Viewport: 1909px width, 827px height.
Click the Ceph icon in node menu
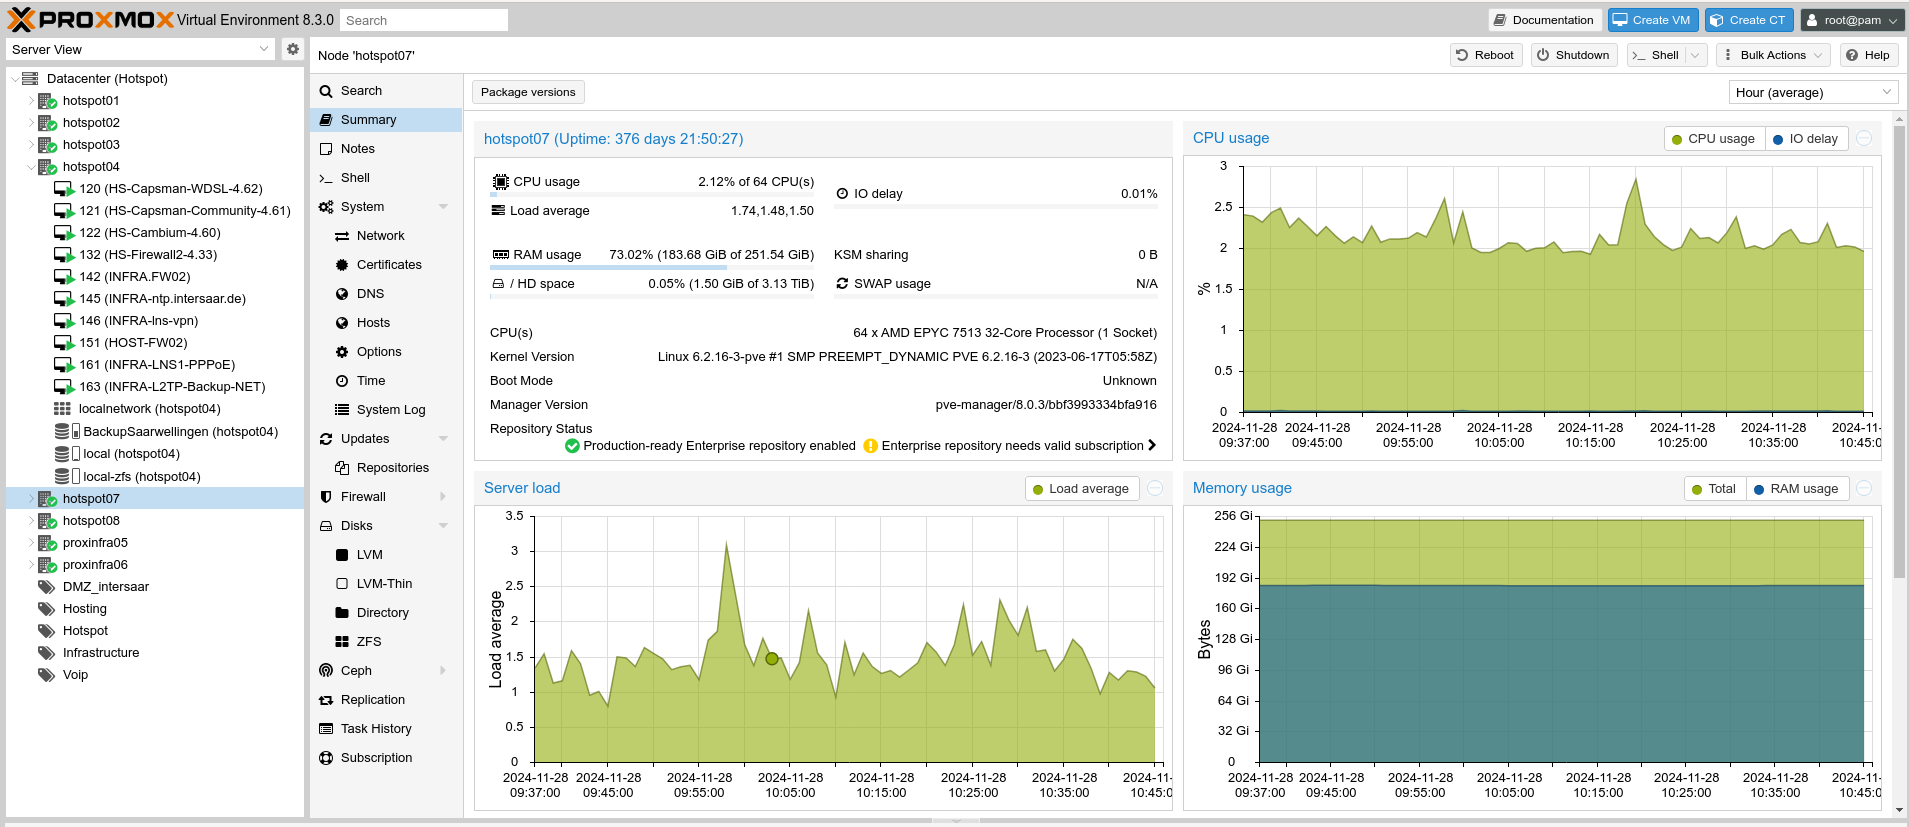(326, 671)
